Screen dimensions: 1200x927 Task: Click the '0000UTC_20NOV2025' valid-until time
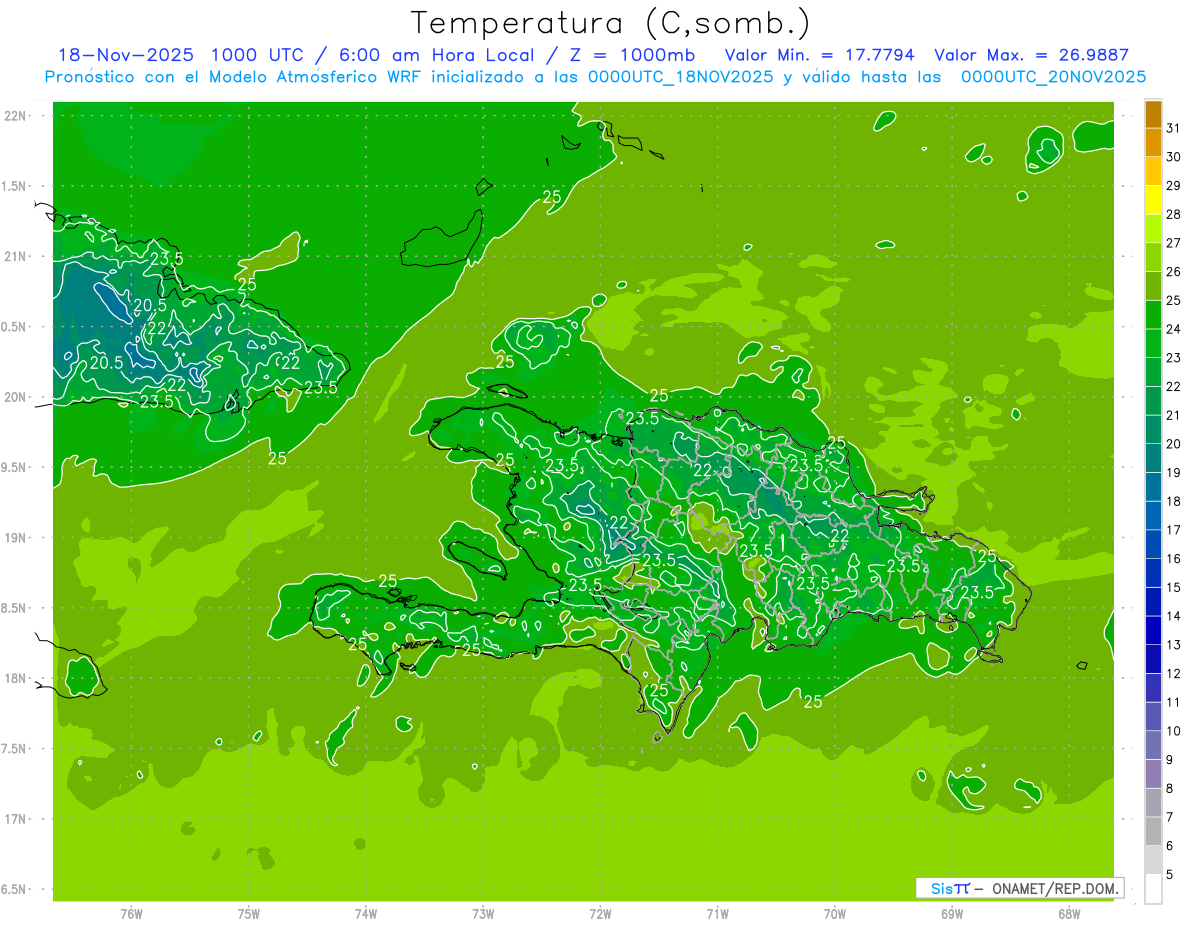(x=1054, y=77)
